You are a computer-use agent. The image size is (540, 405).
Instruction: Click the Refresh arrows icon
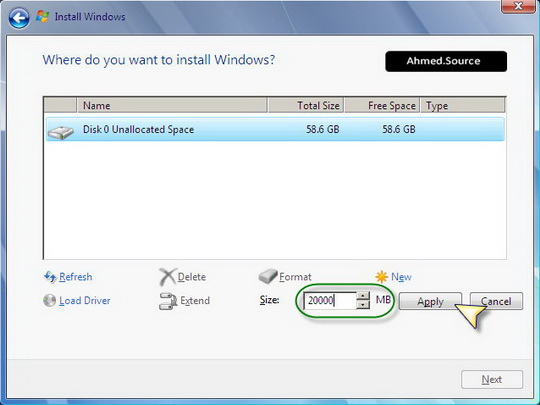[x=50, y=277]
